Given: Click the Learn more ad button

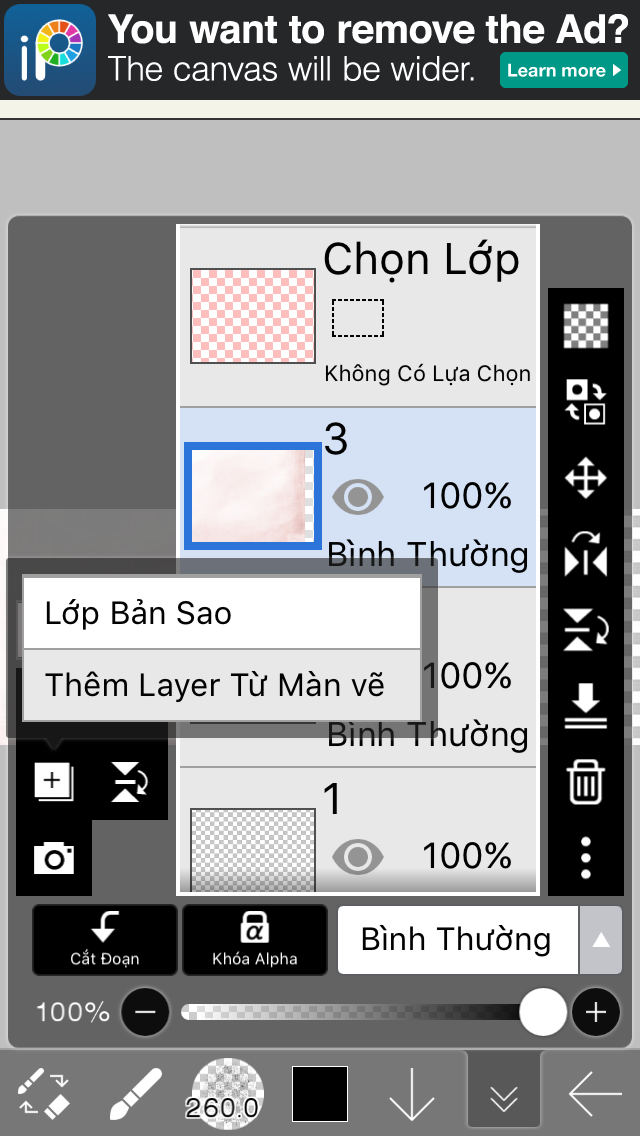Looking at the screenshot, I should click(563, 71).
